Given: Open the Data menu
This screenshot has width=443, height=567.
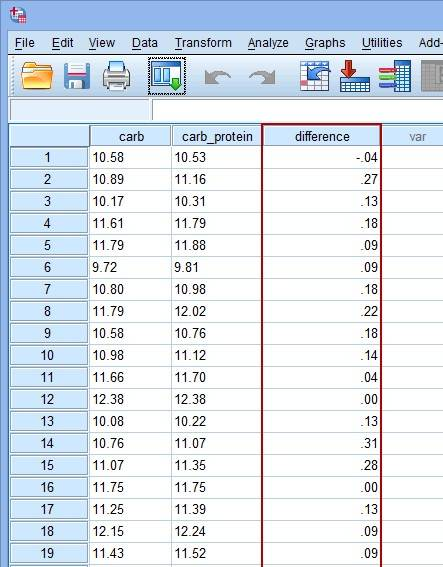Looking at the screenshot, I should 145,43.
